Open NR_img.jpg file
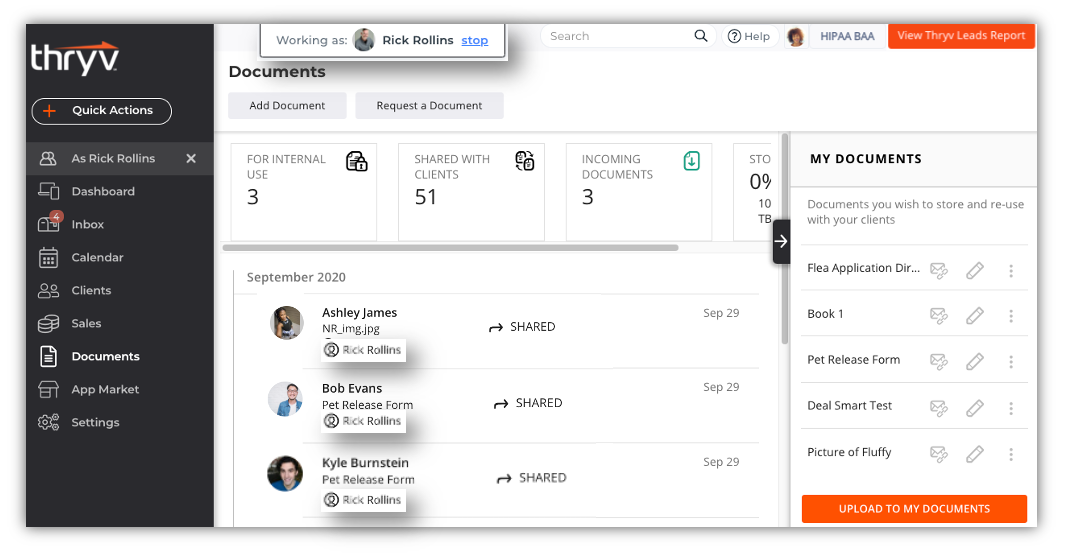This screenshot has height=555, width=1072. tap(351, 329)
